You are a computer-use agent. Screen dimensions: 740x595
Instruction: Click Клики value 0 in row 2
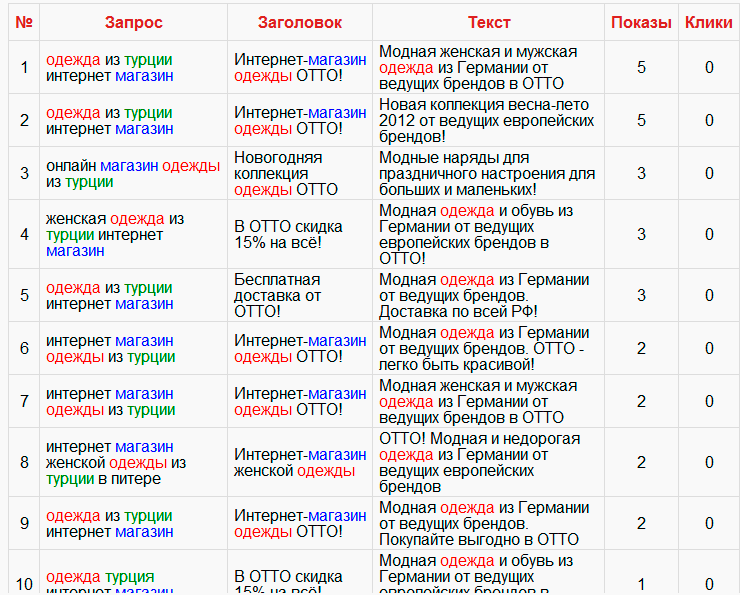click(709, 120)
